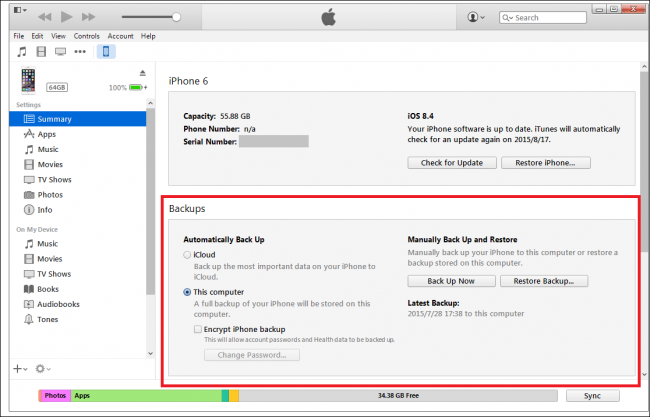Select Summary in Settings sidebar
Screen dimensions: 650x417
click(x=78, y=119)
